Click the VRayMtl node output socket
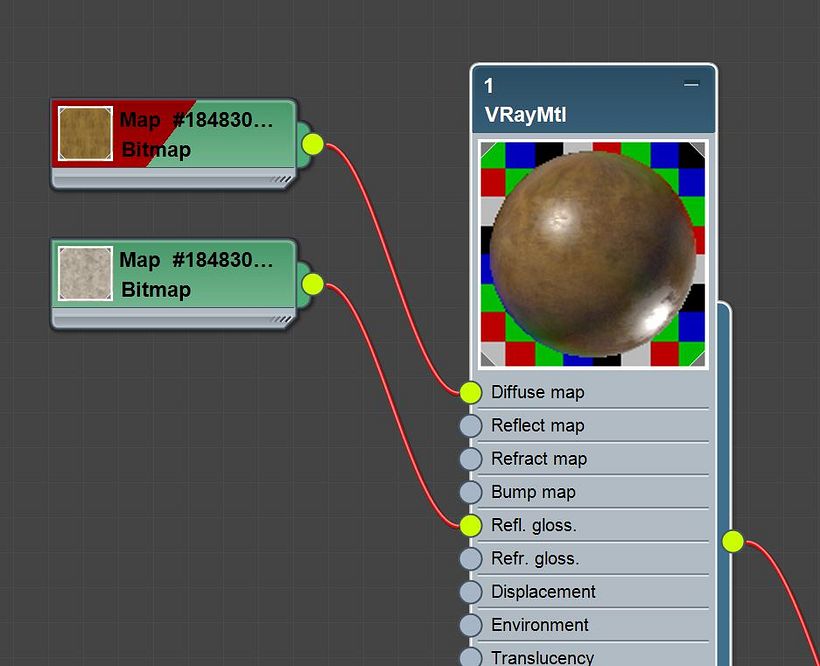Viewport: 820px width, 666px height. coord(733,541)
